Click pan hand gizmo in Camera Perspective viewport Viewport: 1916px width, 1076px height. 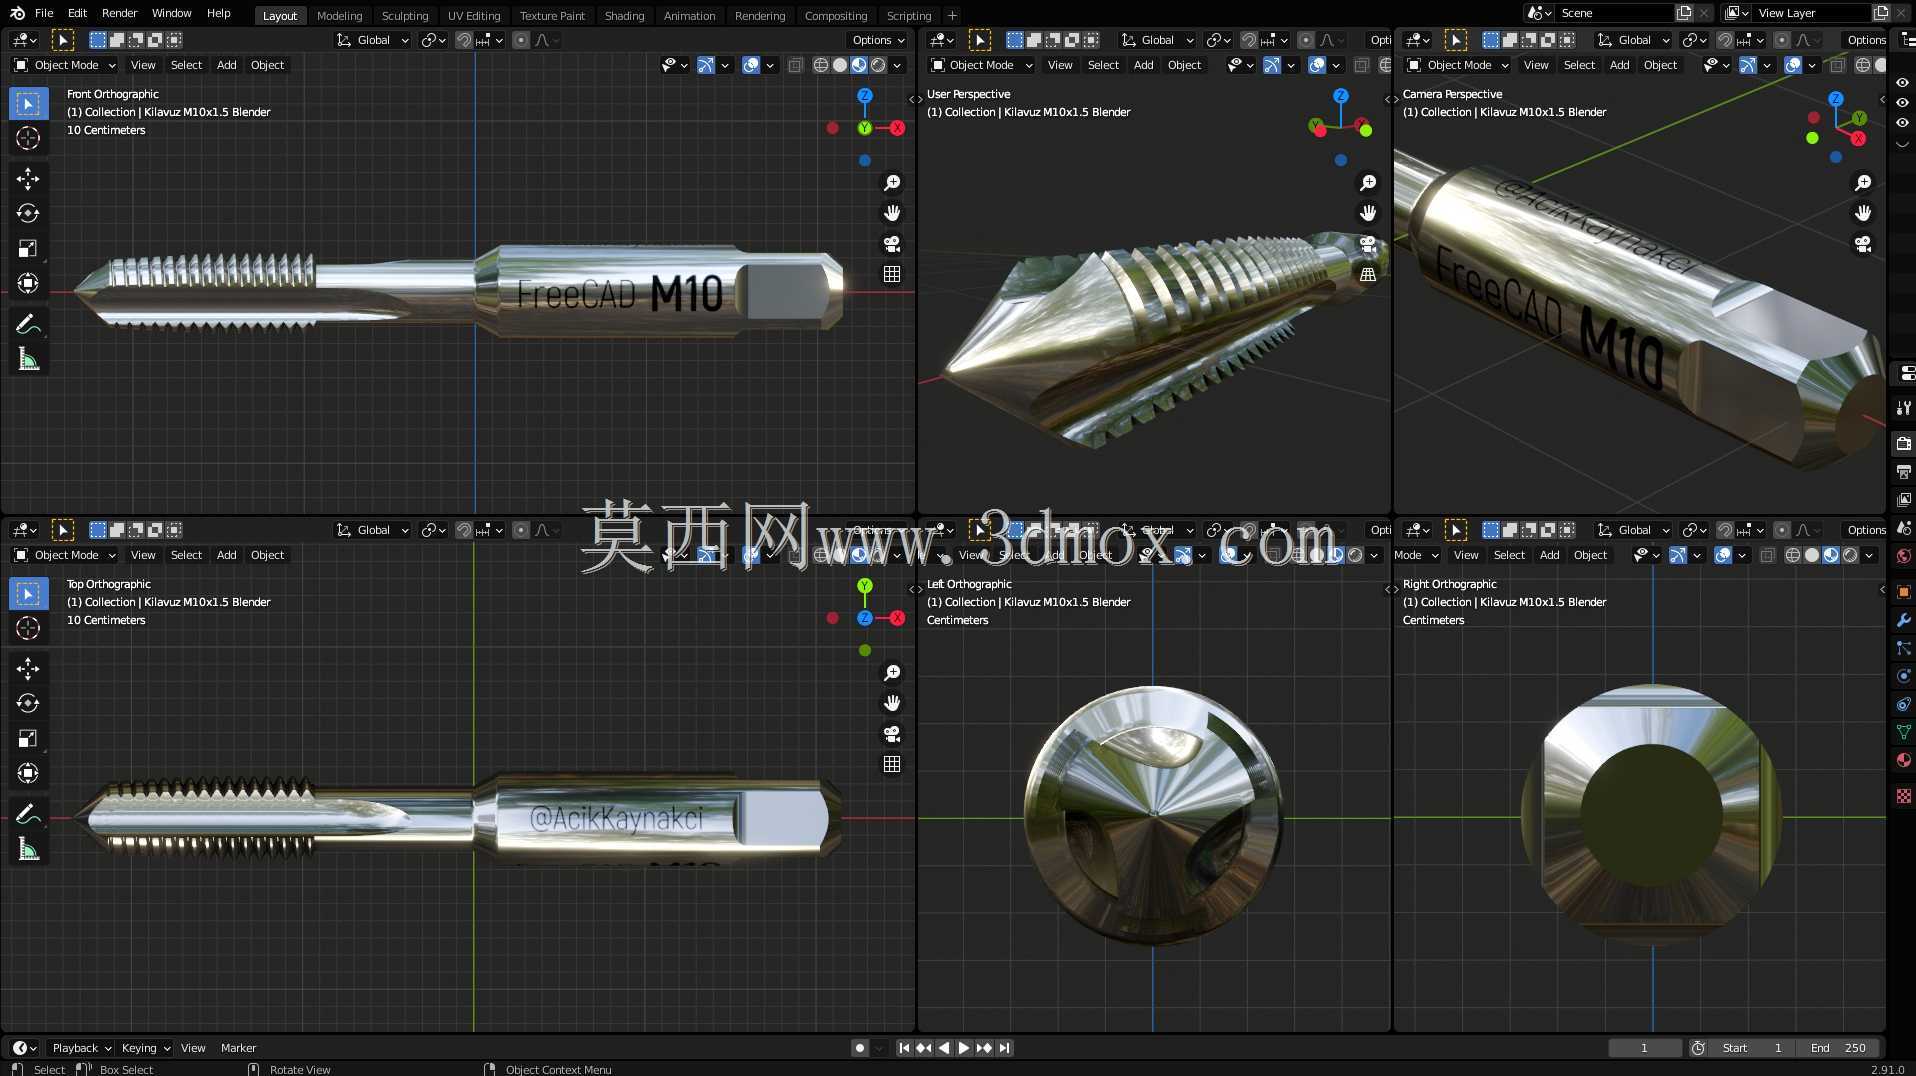tap(1863, 213)
